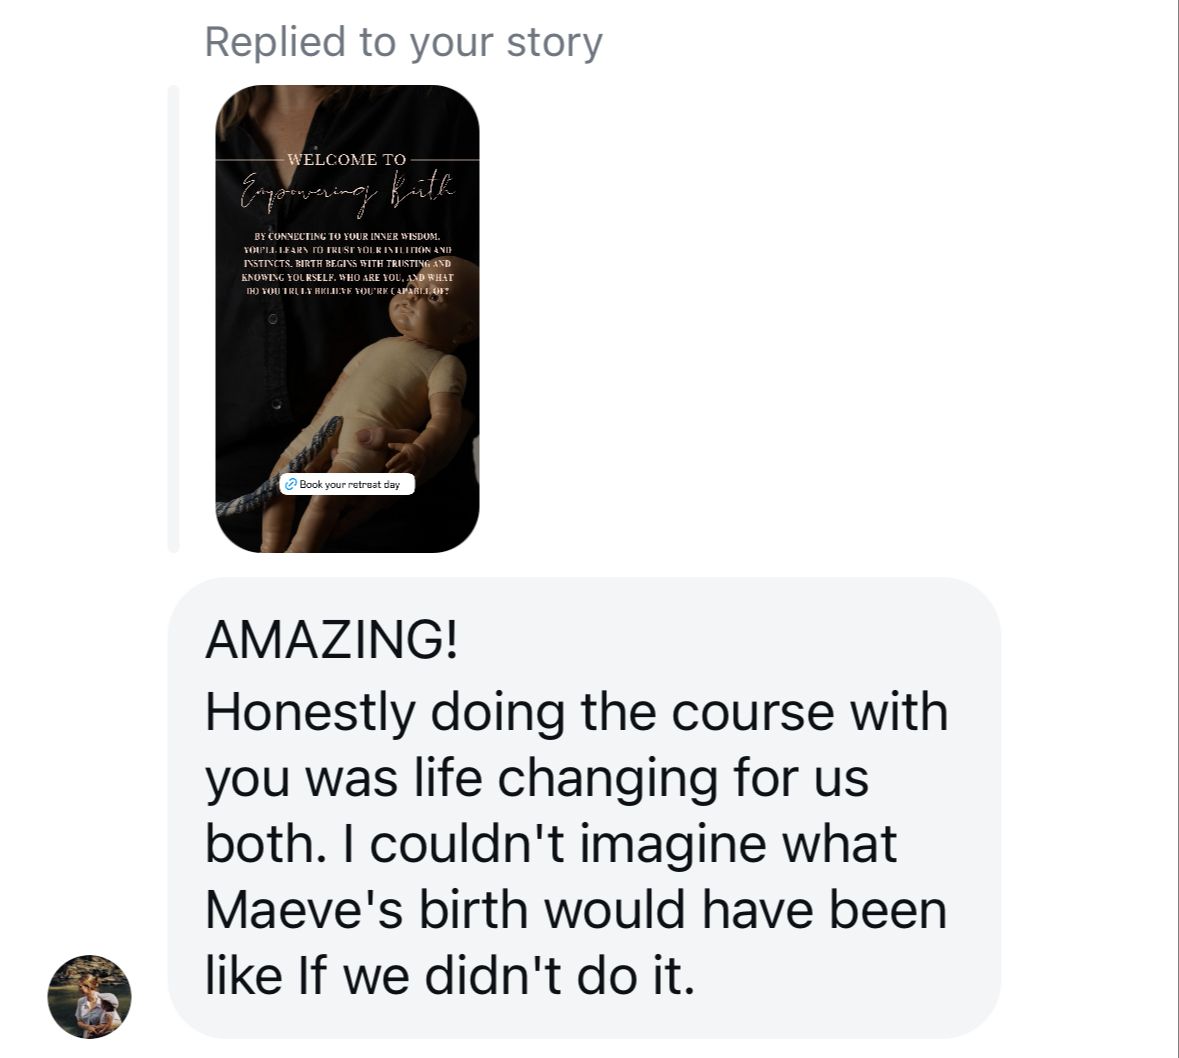Screen dimensions: 1179x1058
Task: Click the story's inner wisdom paragraph
Action: [347, 263]
